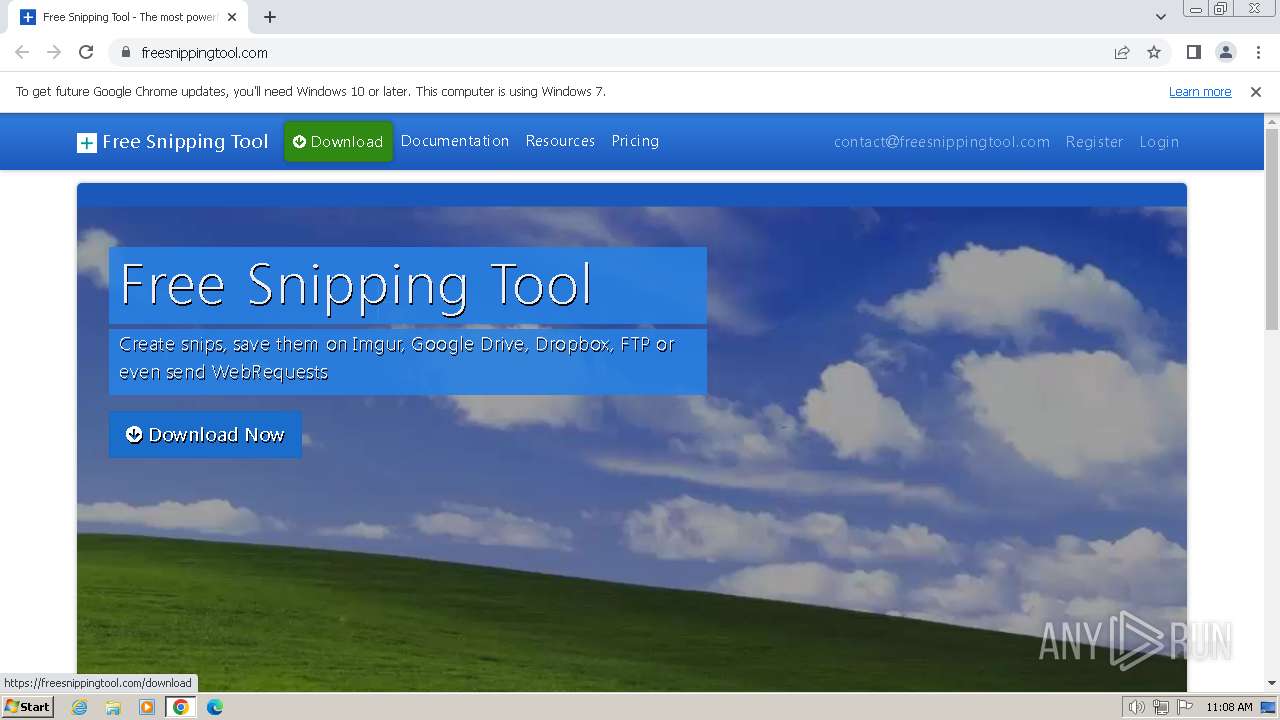Viewport: 1280px width, 720px height.
Task: Toggle the Chrome side panel
Action: [x=1193, y=52]
